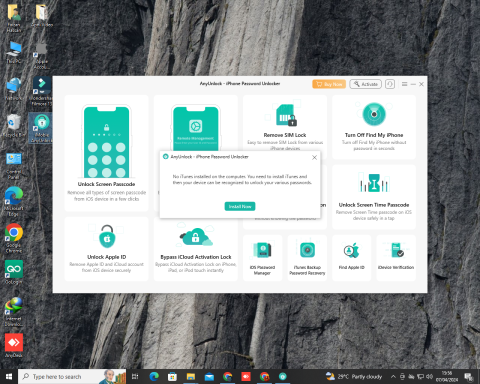Open the Unlock Screen Time Passcode hourglass icon
Screen dimensions: 480x384
[x=374, y=182]
